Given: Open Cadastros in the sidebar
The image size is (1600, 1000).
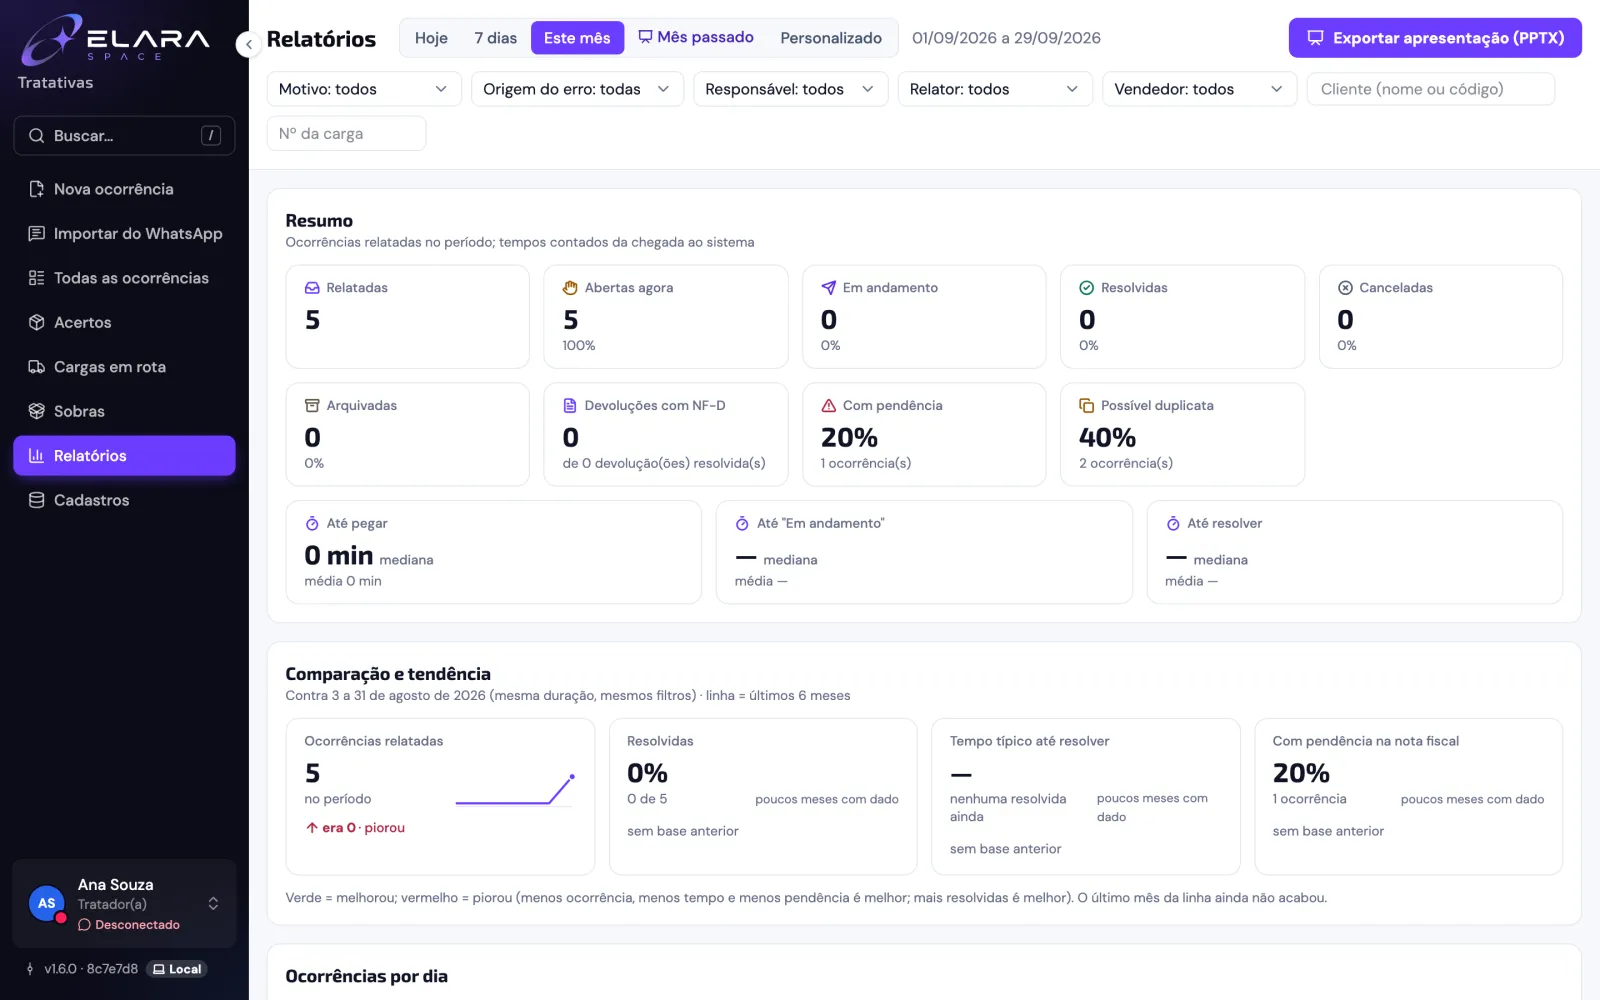Looking at the screenshot, I should 124,500.
